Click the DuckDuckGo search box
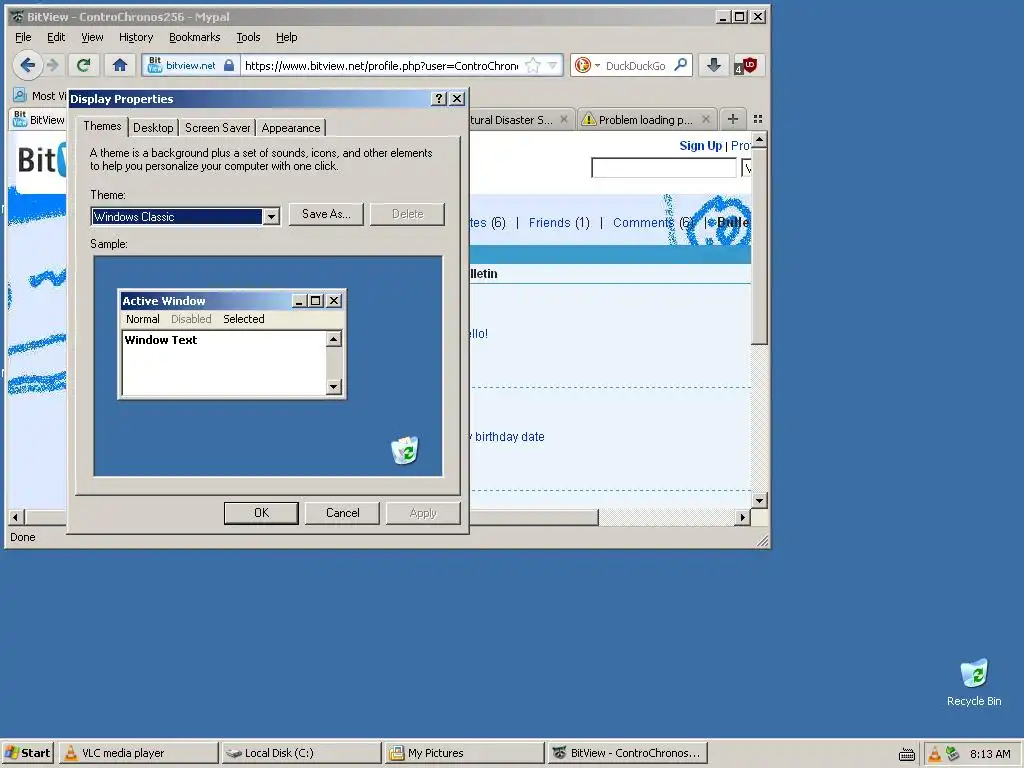Viewport: 1024px width, 768px height. click(636, 65)
